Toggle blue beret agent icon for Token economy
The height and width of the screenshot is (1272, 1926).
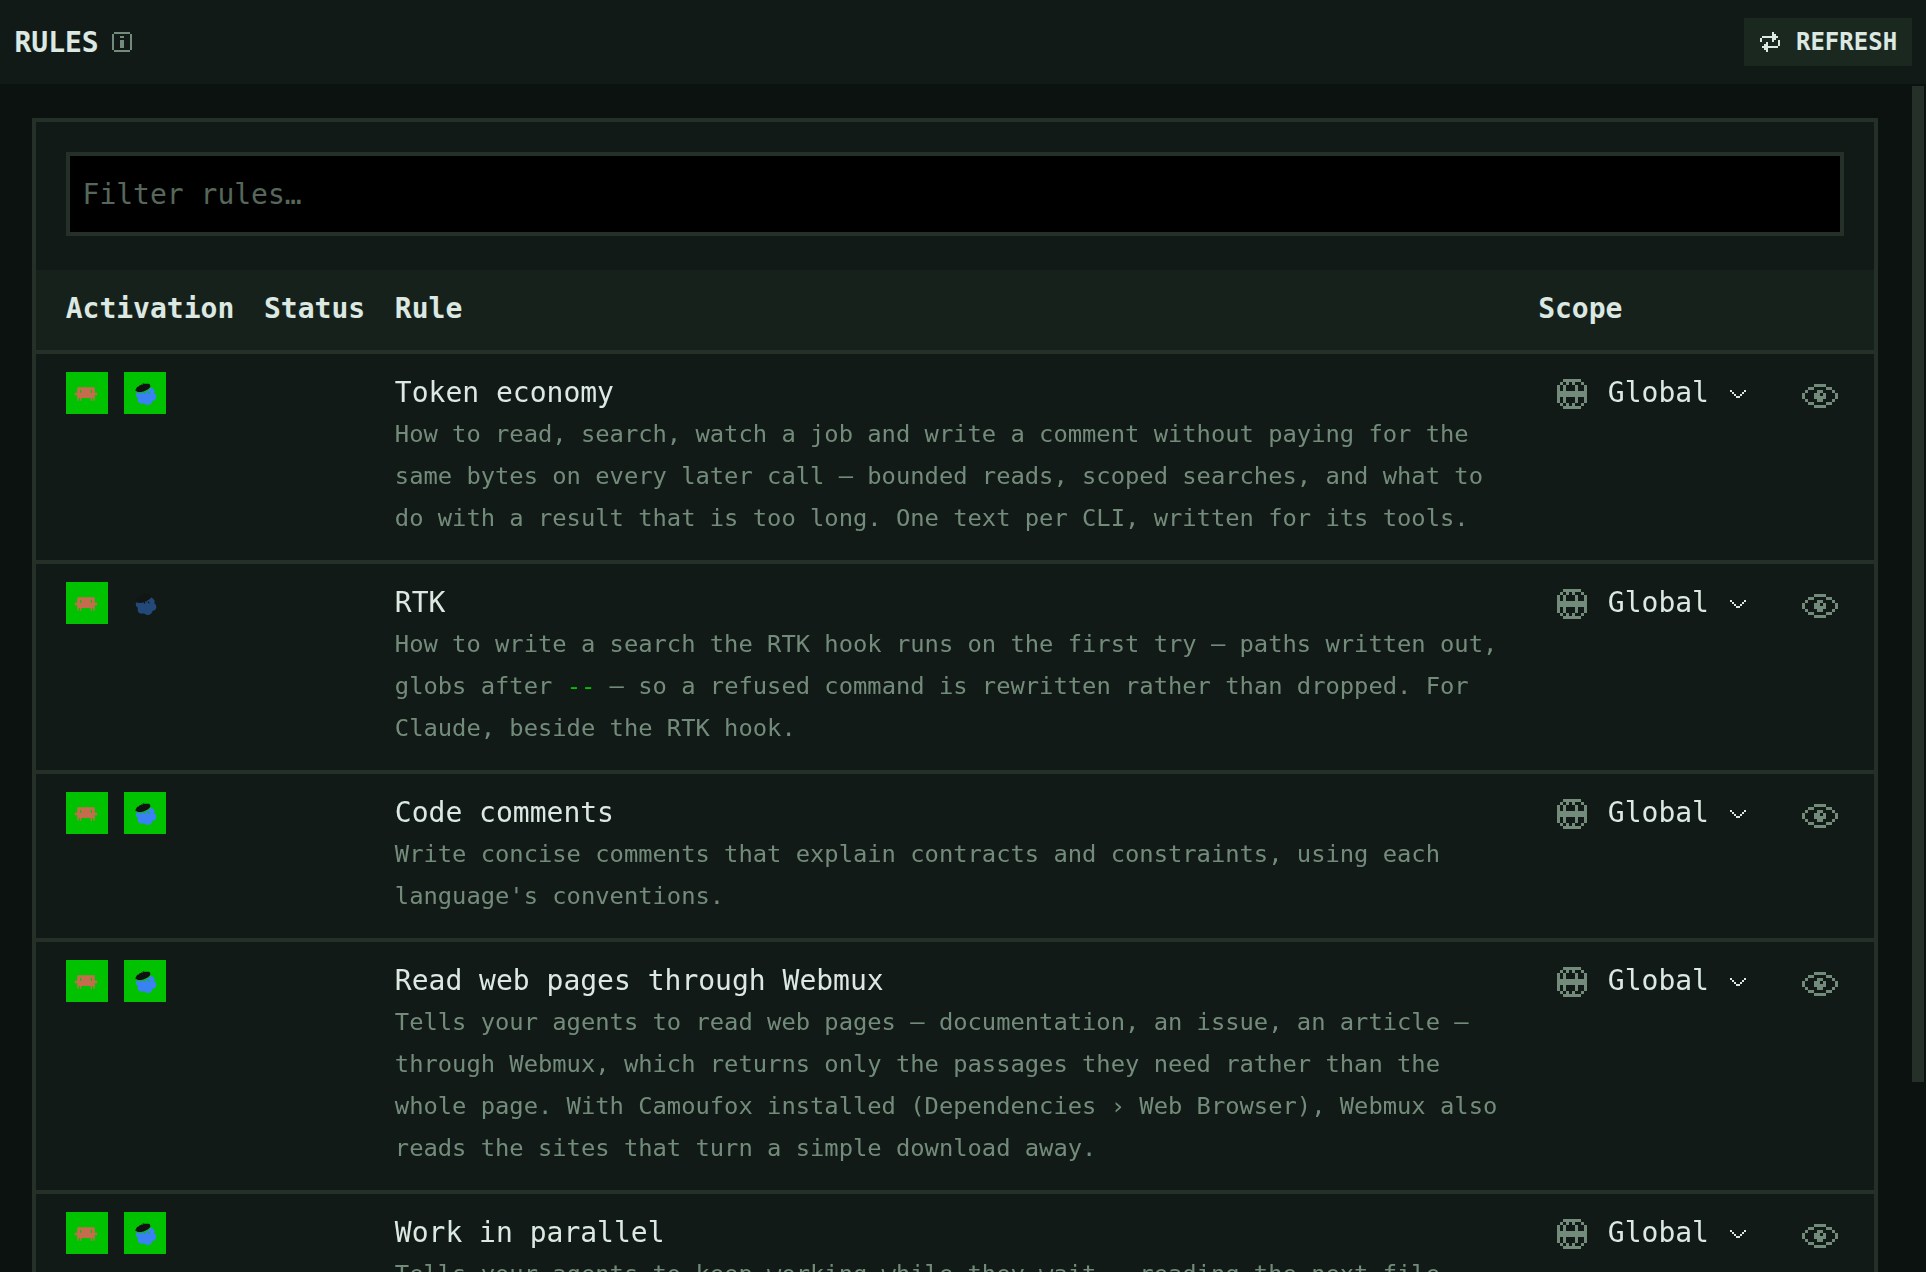pos(145,393)
